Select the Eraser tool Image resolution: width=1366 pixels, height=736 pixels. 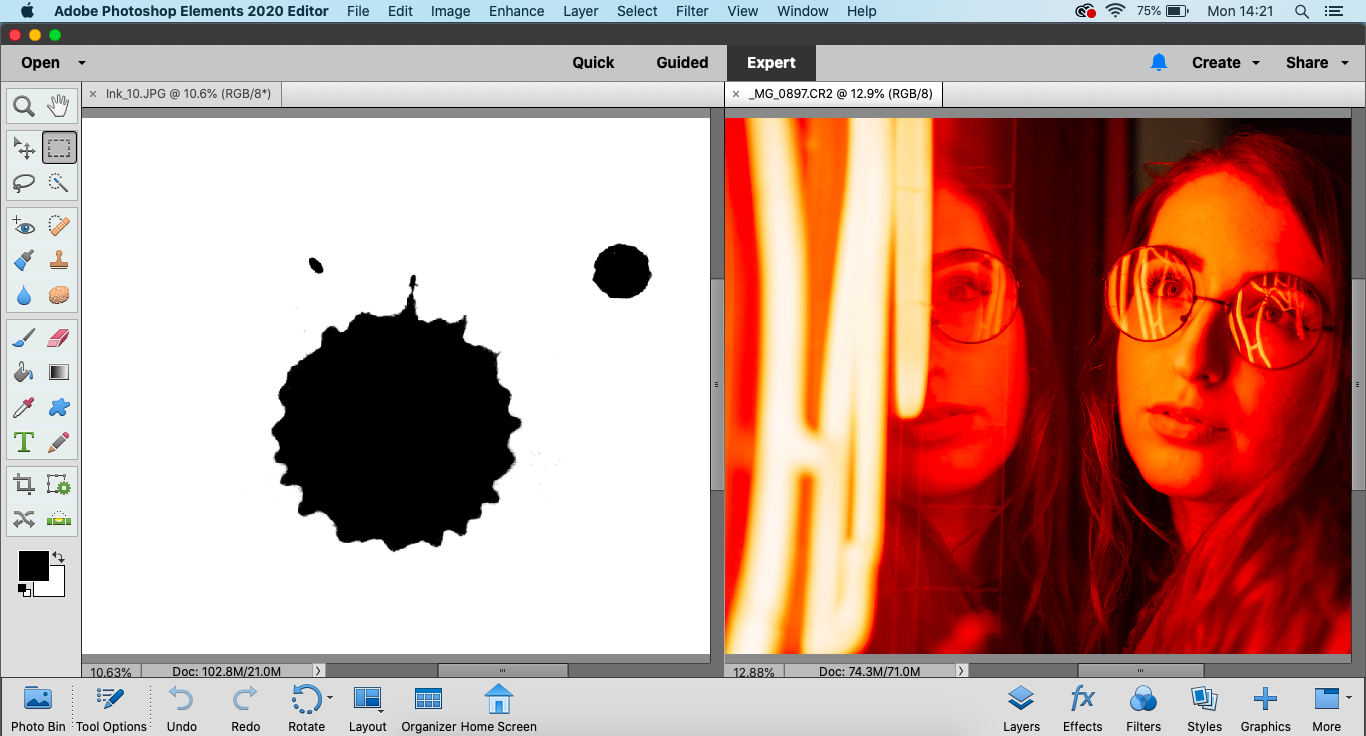click(59, 338)
